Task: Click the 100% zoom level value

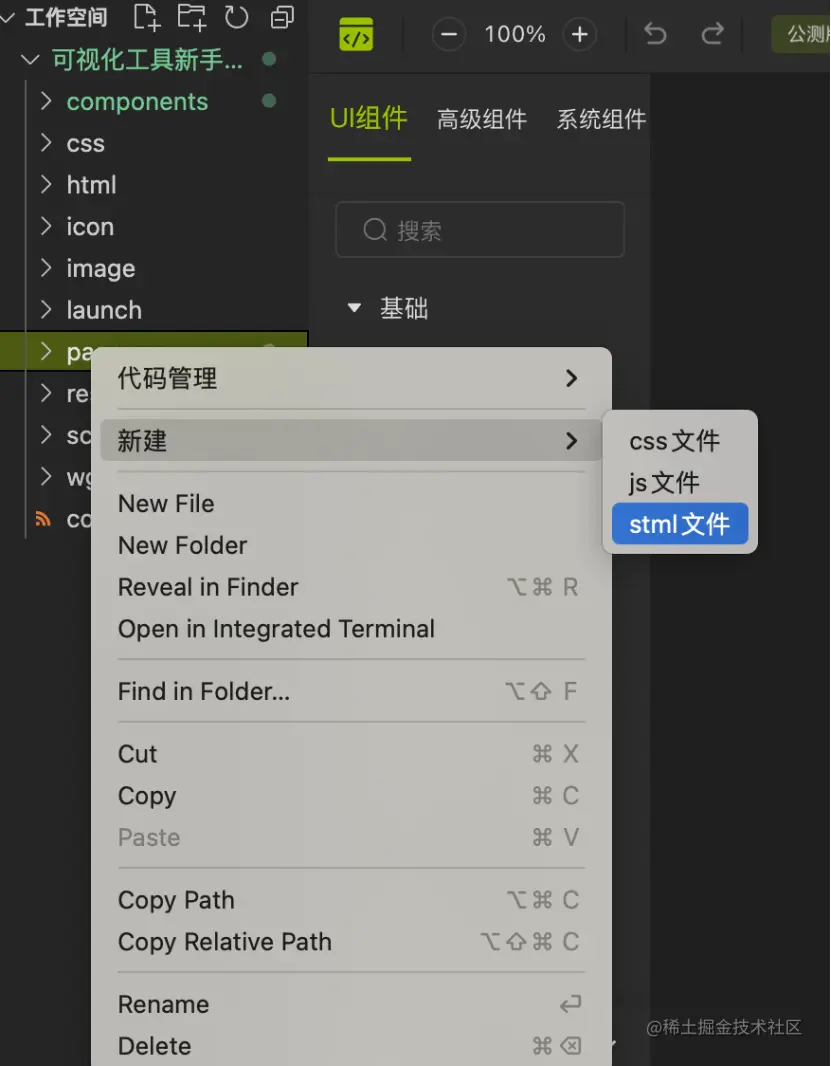Action: [515, 34]
